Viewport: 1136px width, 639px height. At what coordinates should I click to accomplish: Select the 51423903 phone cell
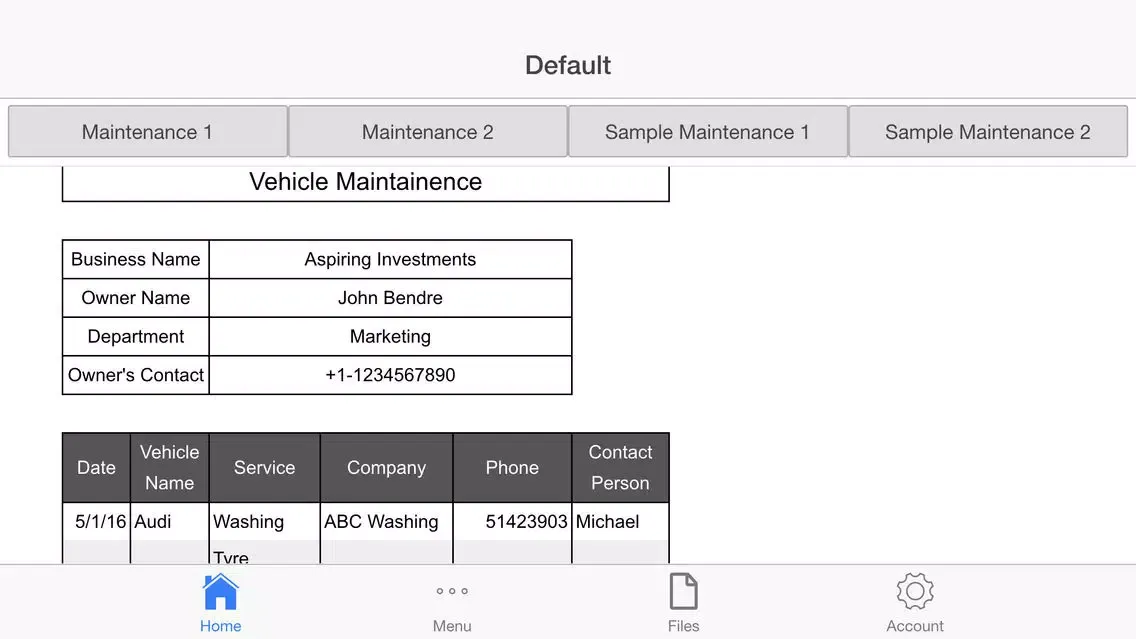512,522
